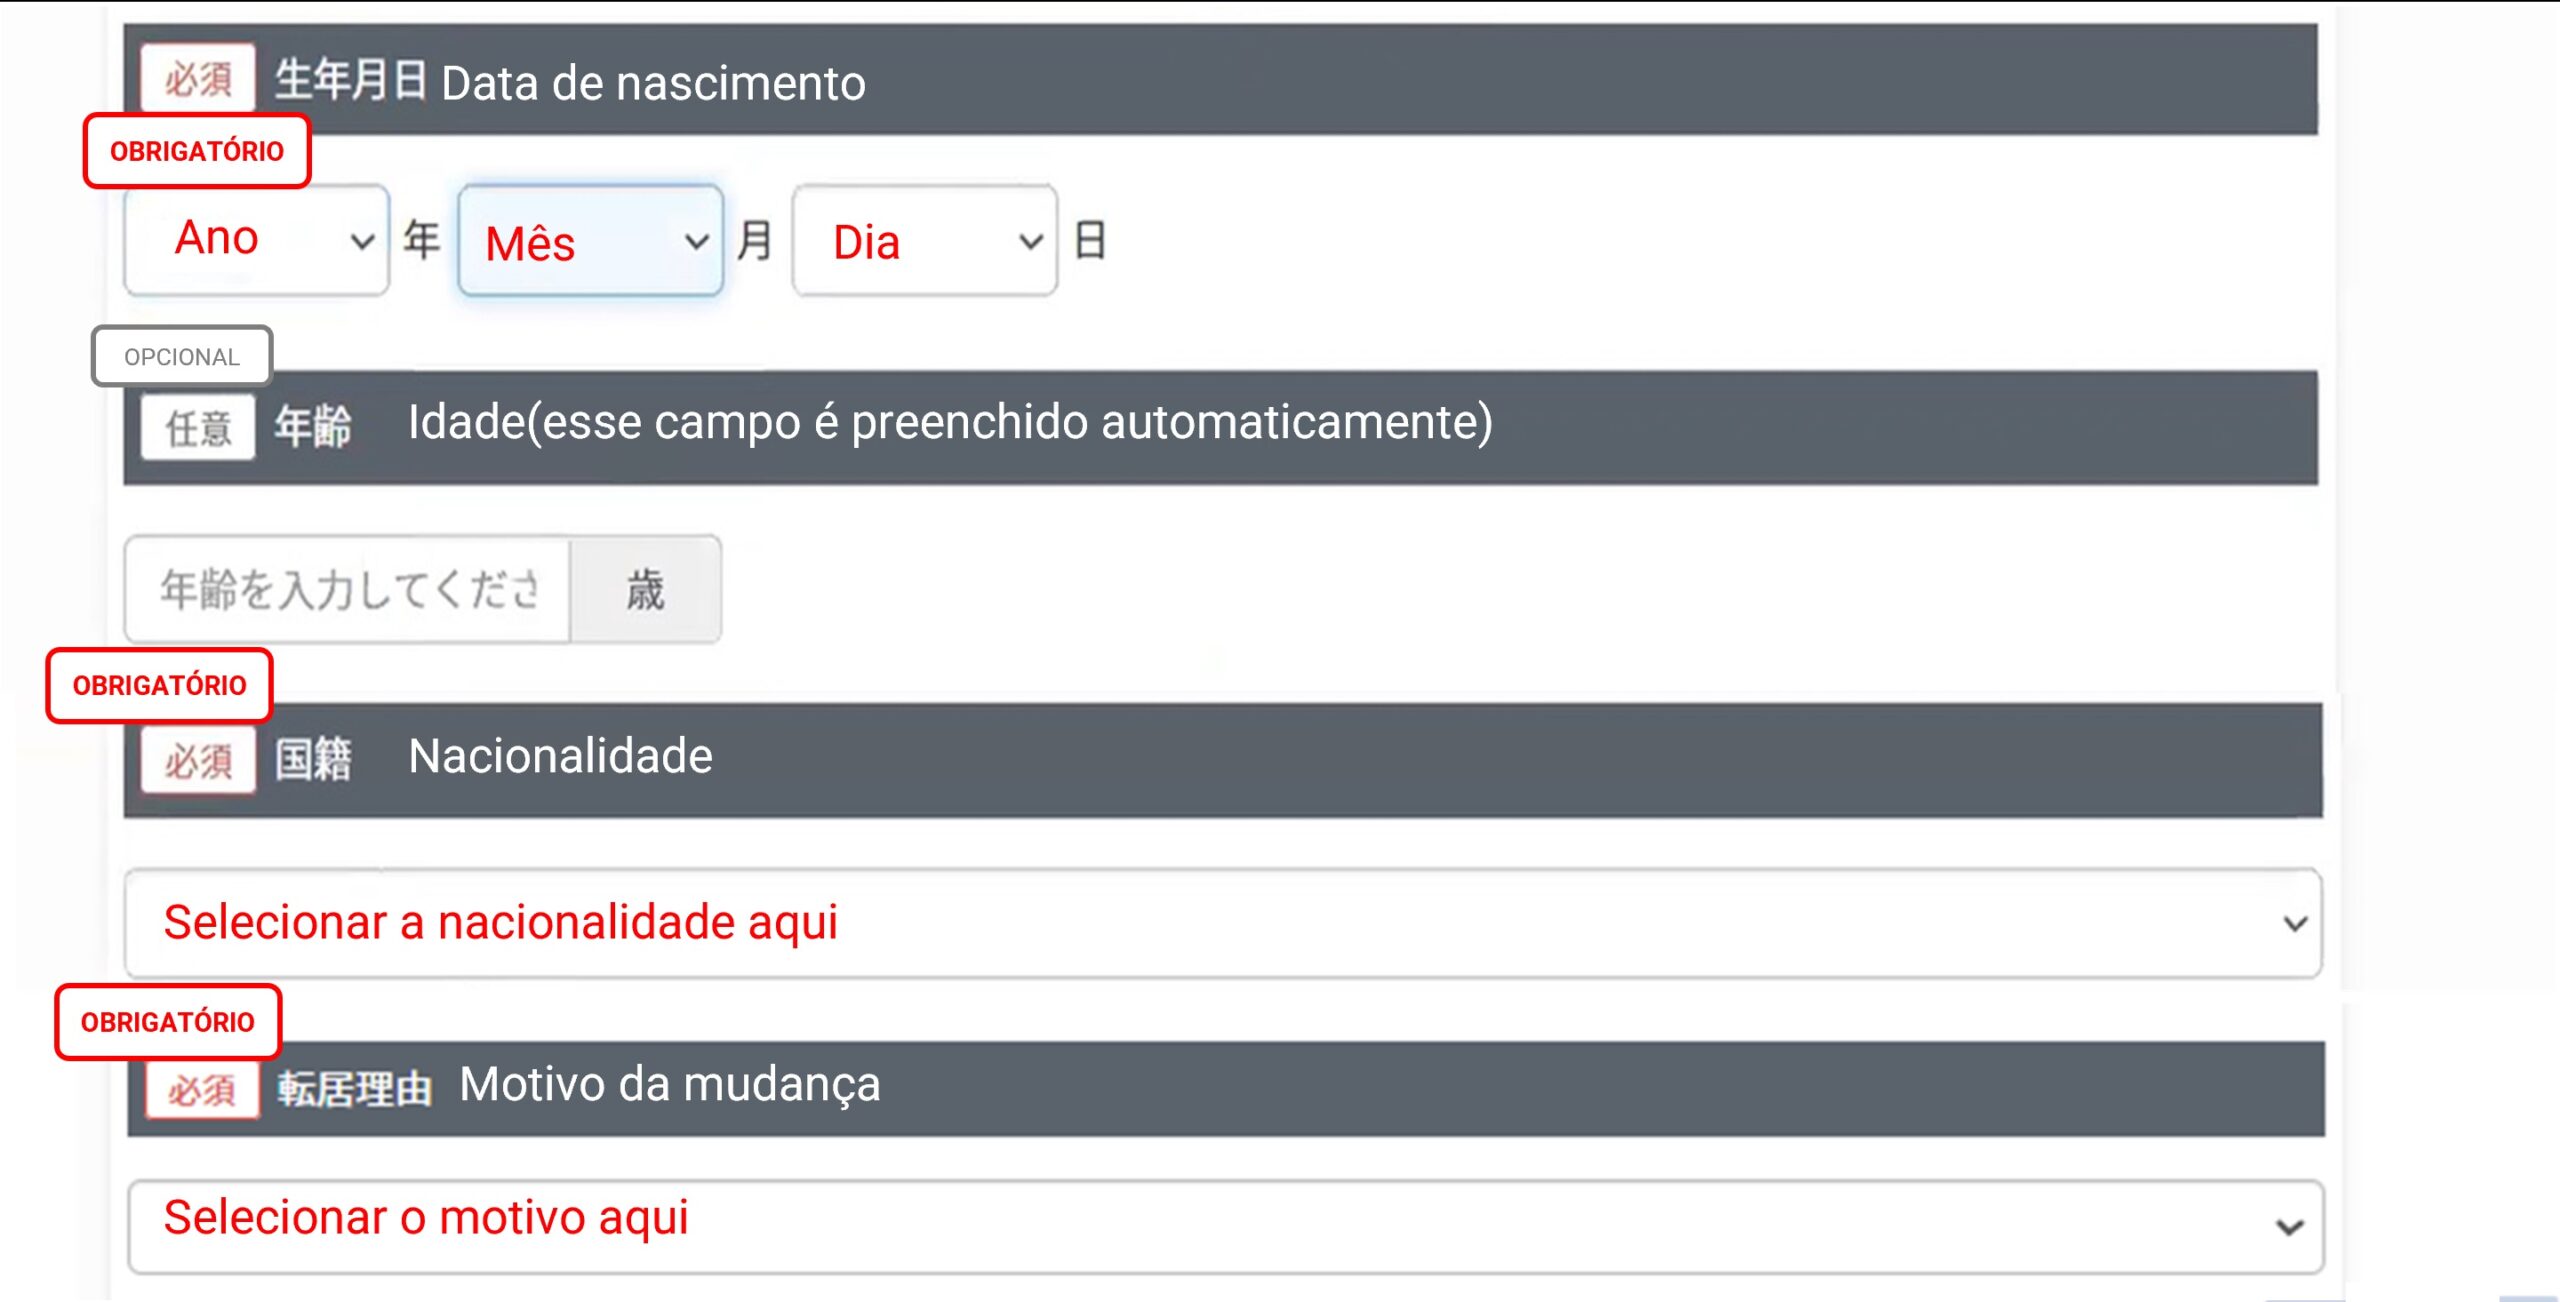Click the 必須 badge beside Motivo da mudança
The height and width of the screenshot is (1302, 2560).
(202, 1089)
